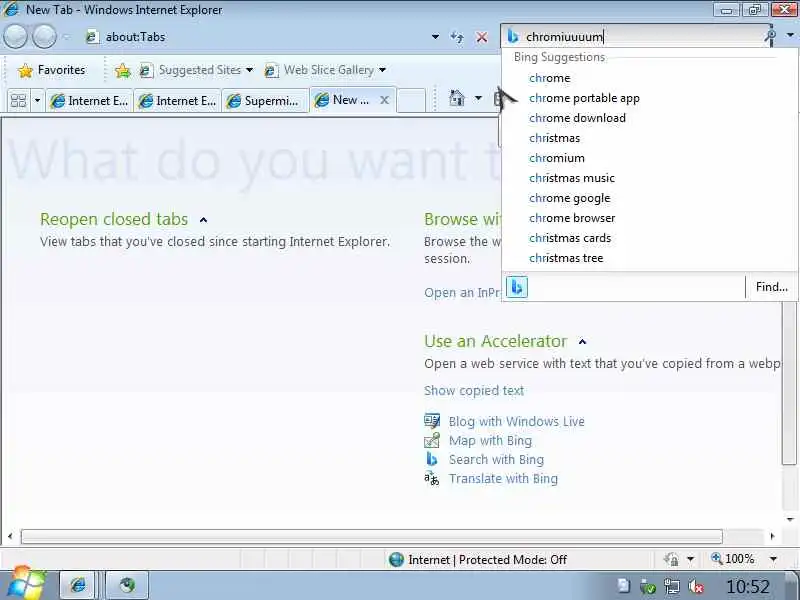Click the 100% zoom level button
The width and height of the screenshot is (800, 600).
click(x=733, y=559)
